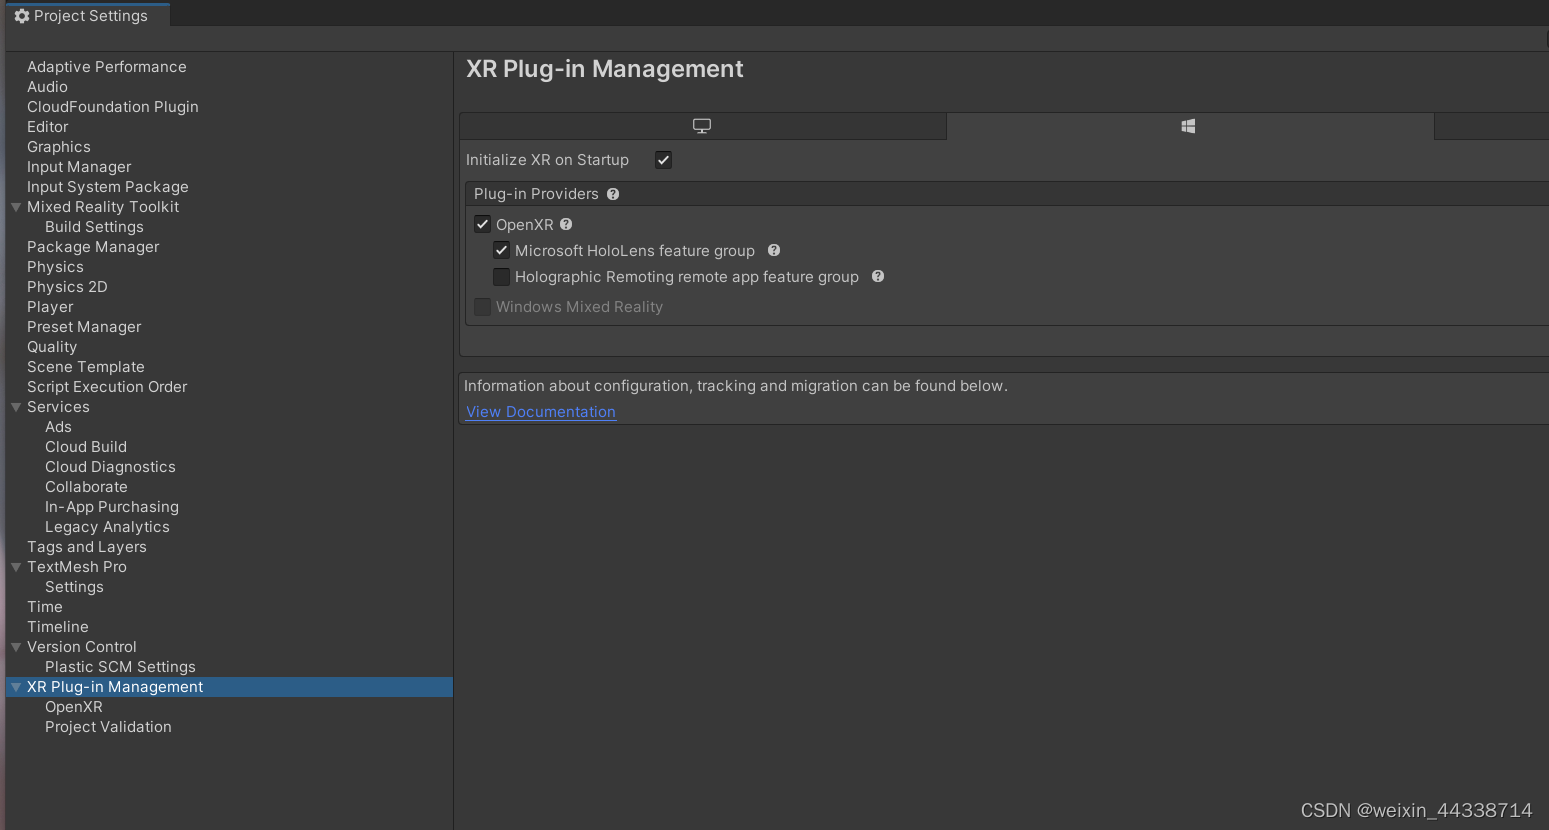
Task: Open Physics 2D settings
Action: (x=67, y=287)
